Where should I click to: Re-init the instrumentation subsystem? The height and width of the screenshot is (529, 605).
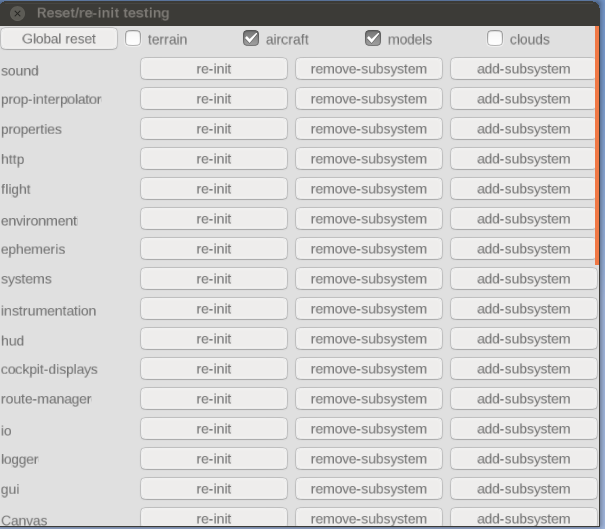(x=214, y=309)
